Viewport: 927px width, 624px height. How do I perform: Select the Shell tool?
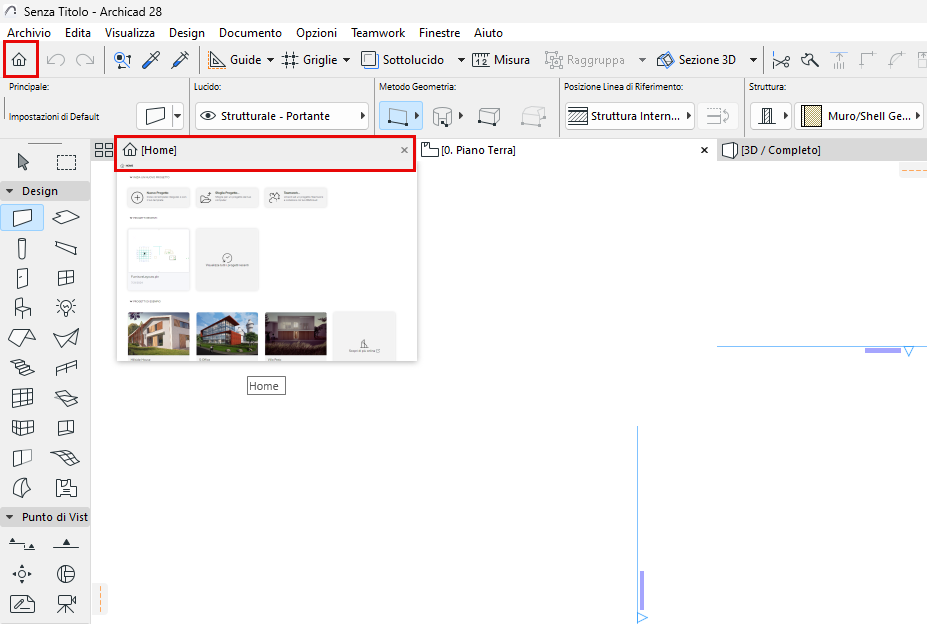pyautogui.click(x=66, y=338)
